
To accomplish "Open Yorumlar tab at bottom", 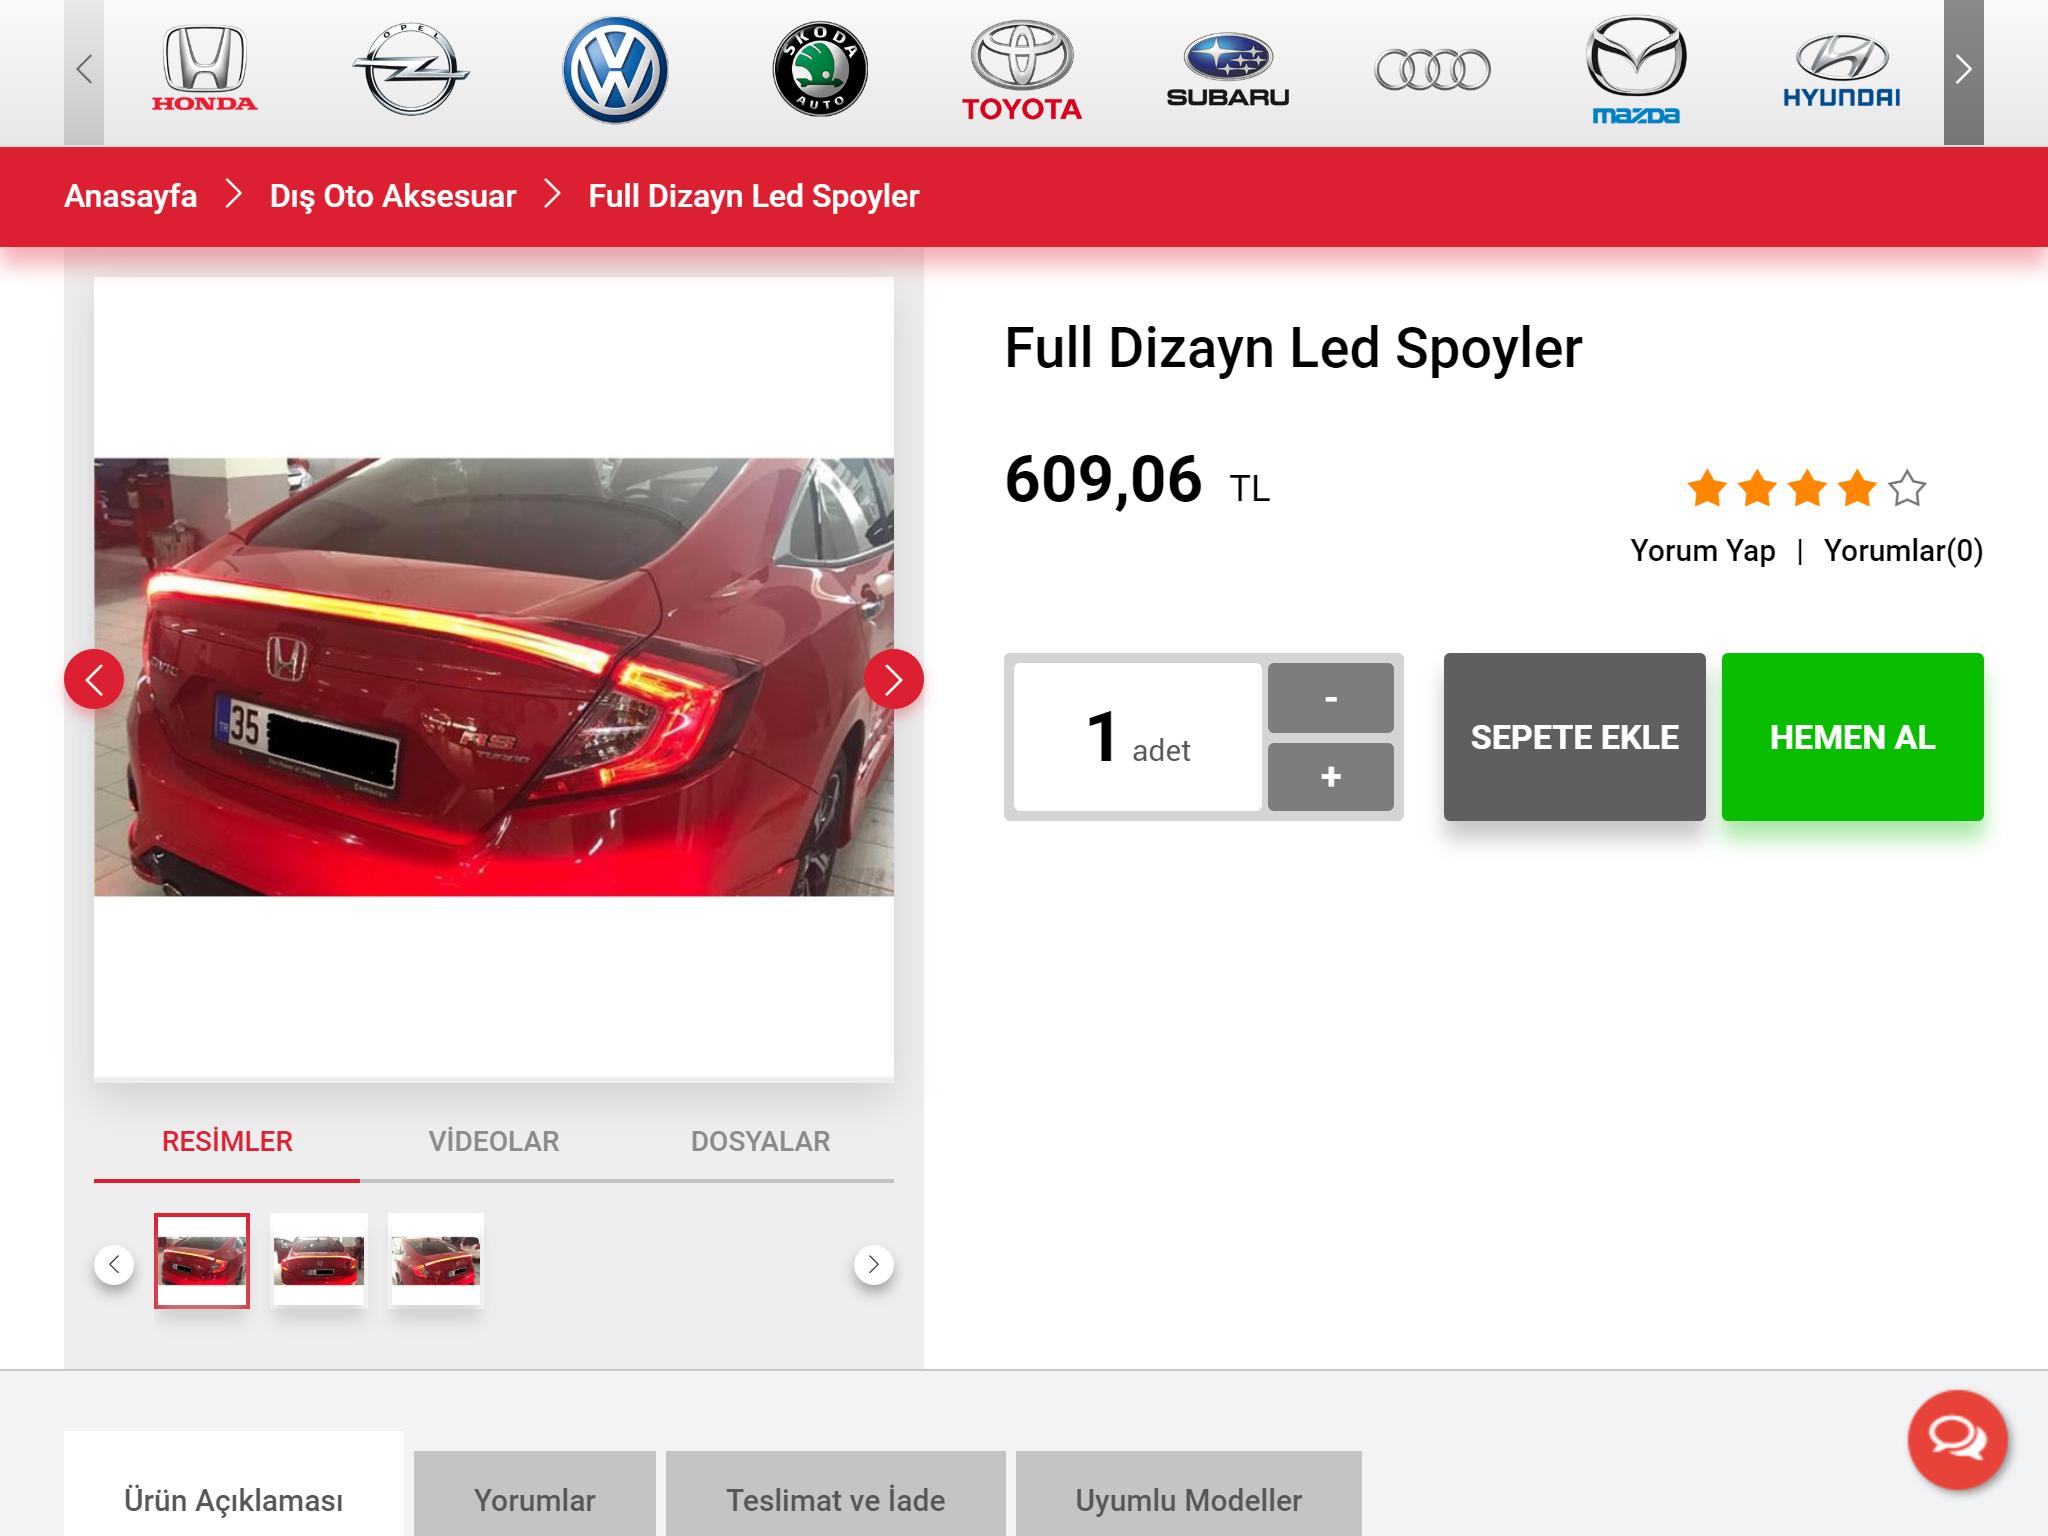I will pyautogui.click(x=535, y=1495).
